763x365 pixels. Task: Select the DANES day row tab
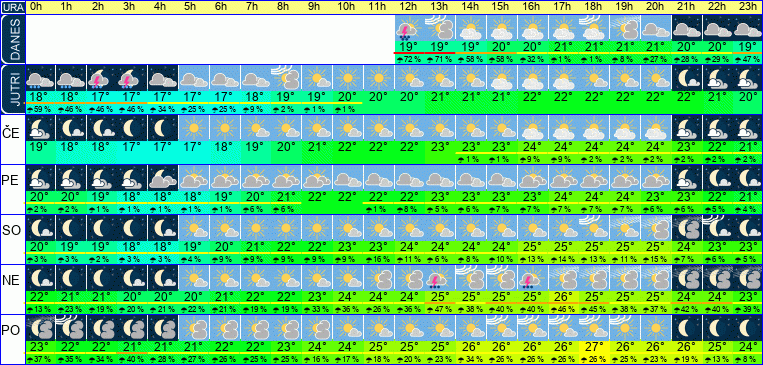tap(12, 39)
